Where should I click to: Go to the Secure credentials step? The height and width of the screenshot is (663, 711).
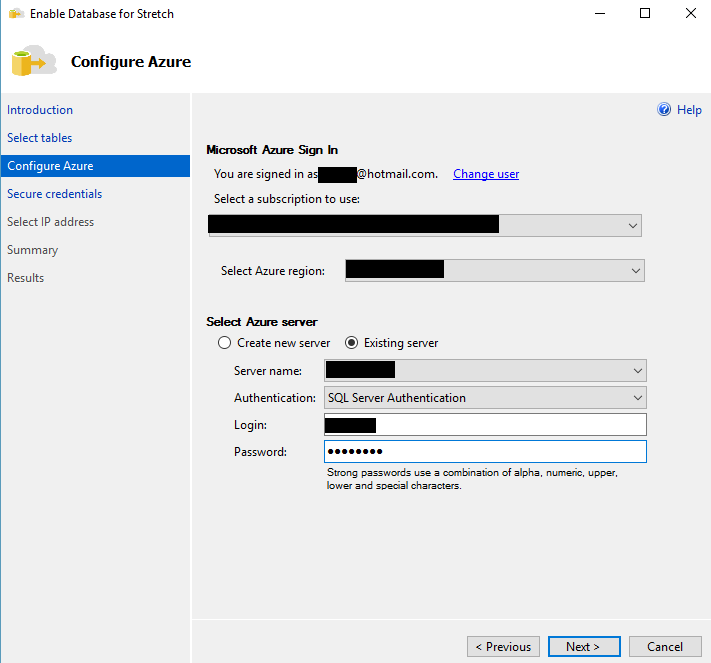(54, 194)
